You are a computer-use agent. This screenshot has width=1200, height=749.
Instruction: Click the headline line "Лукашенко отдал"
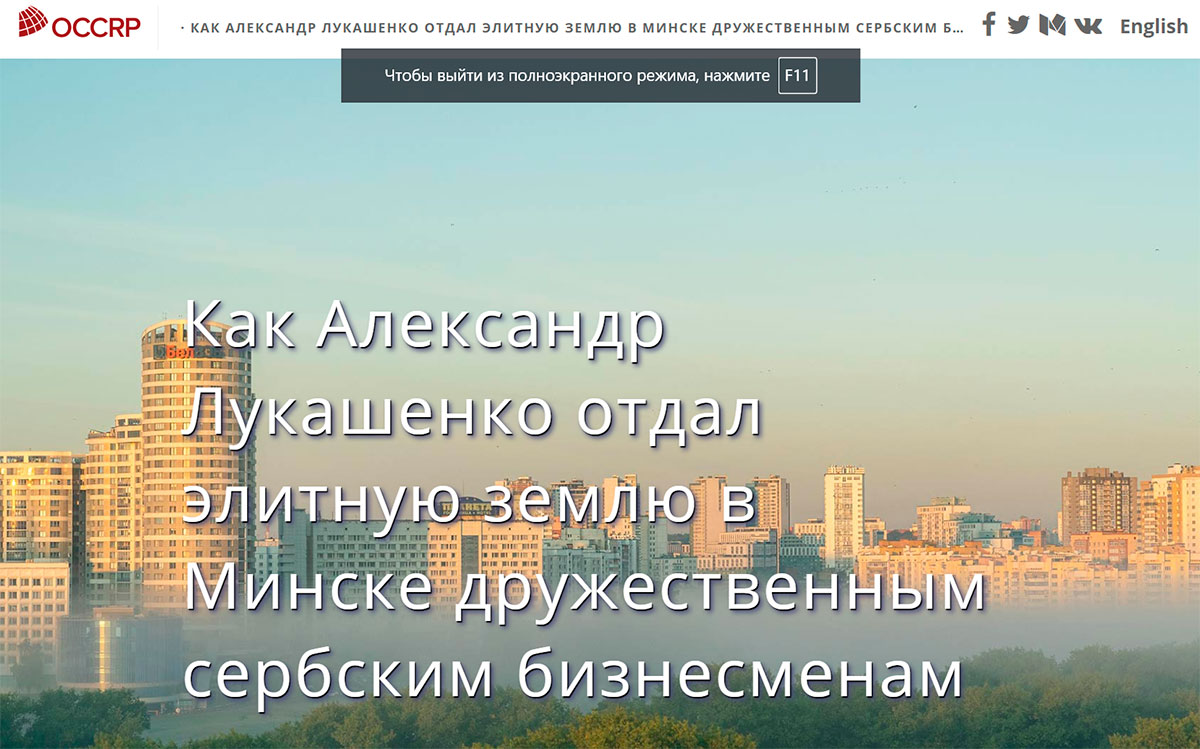(472, 412)
